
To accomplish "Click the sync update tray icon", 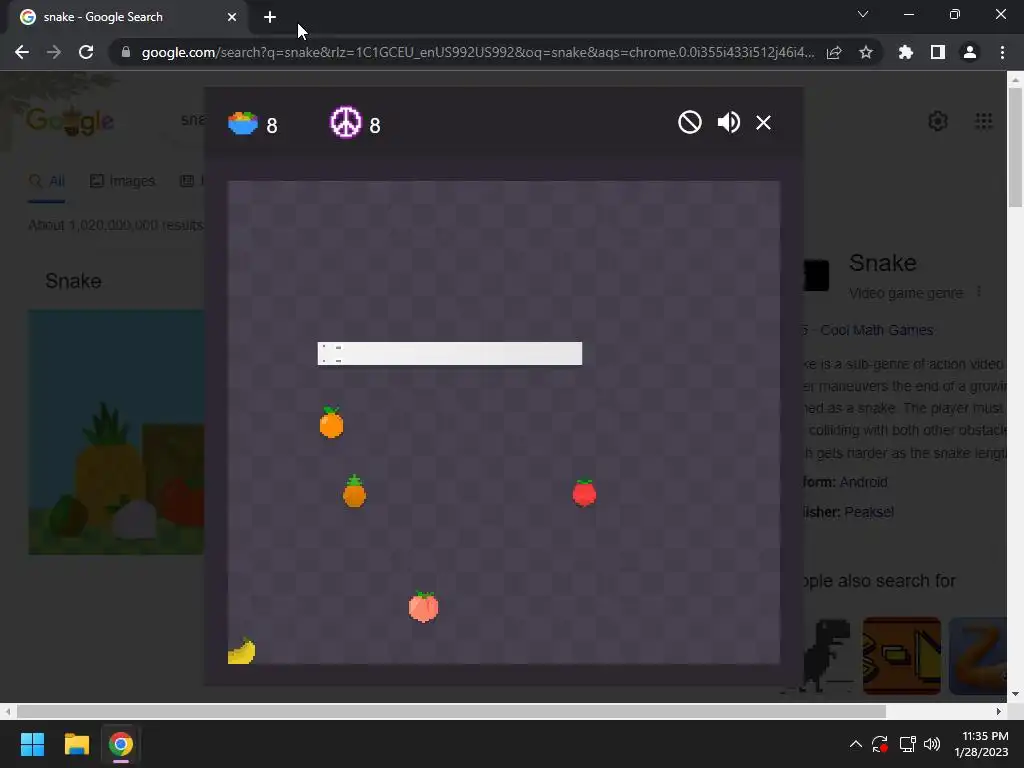I will [880, 744].
